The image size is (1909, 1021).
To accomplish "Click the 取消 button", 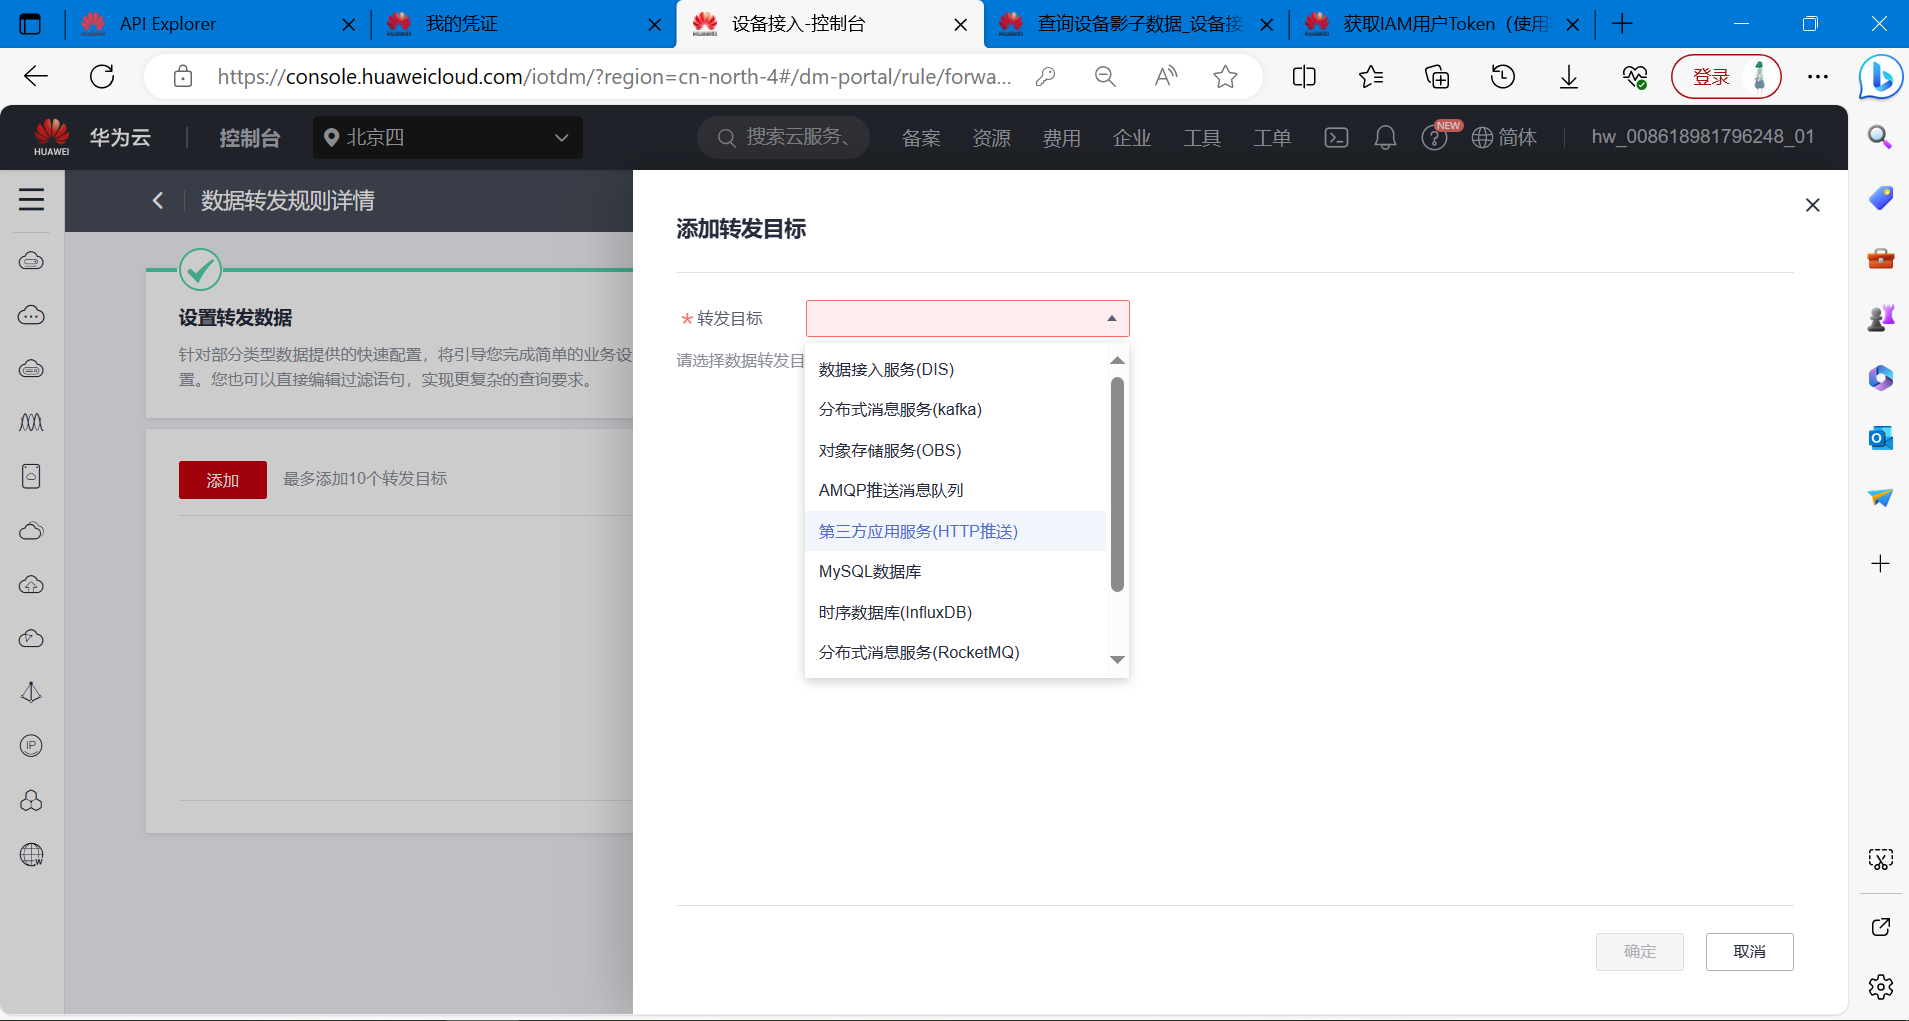I will [1749, 951].
